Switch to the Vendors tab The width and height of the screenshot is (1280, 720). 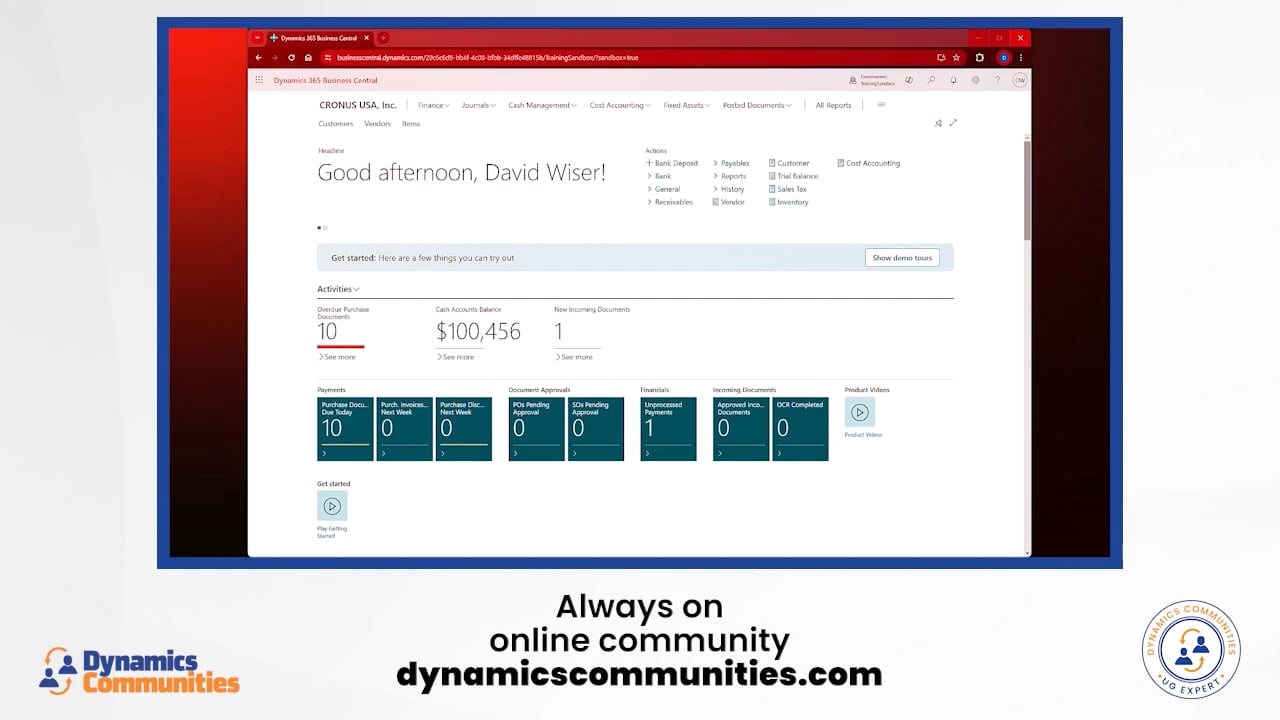[x=377, y=123]
